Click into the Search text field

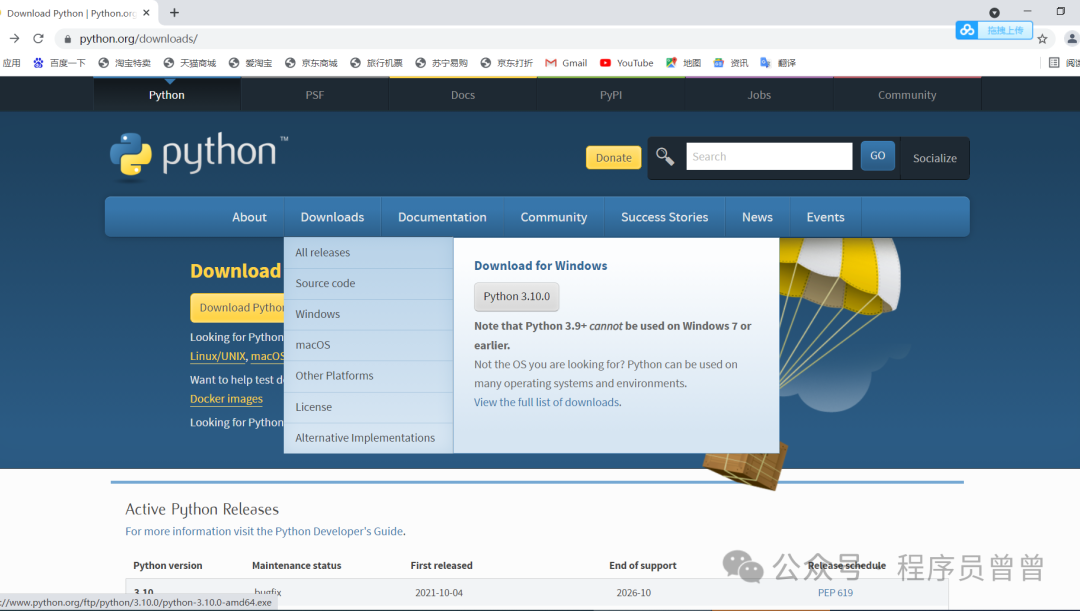pos(768,157)
